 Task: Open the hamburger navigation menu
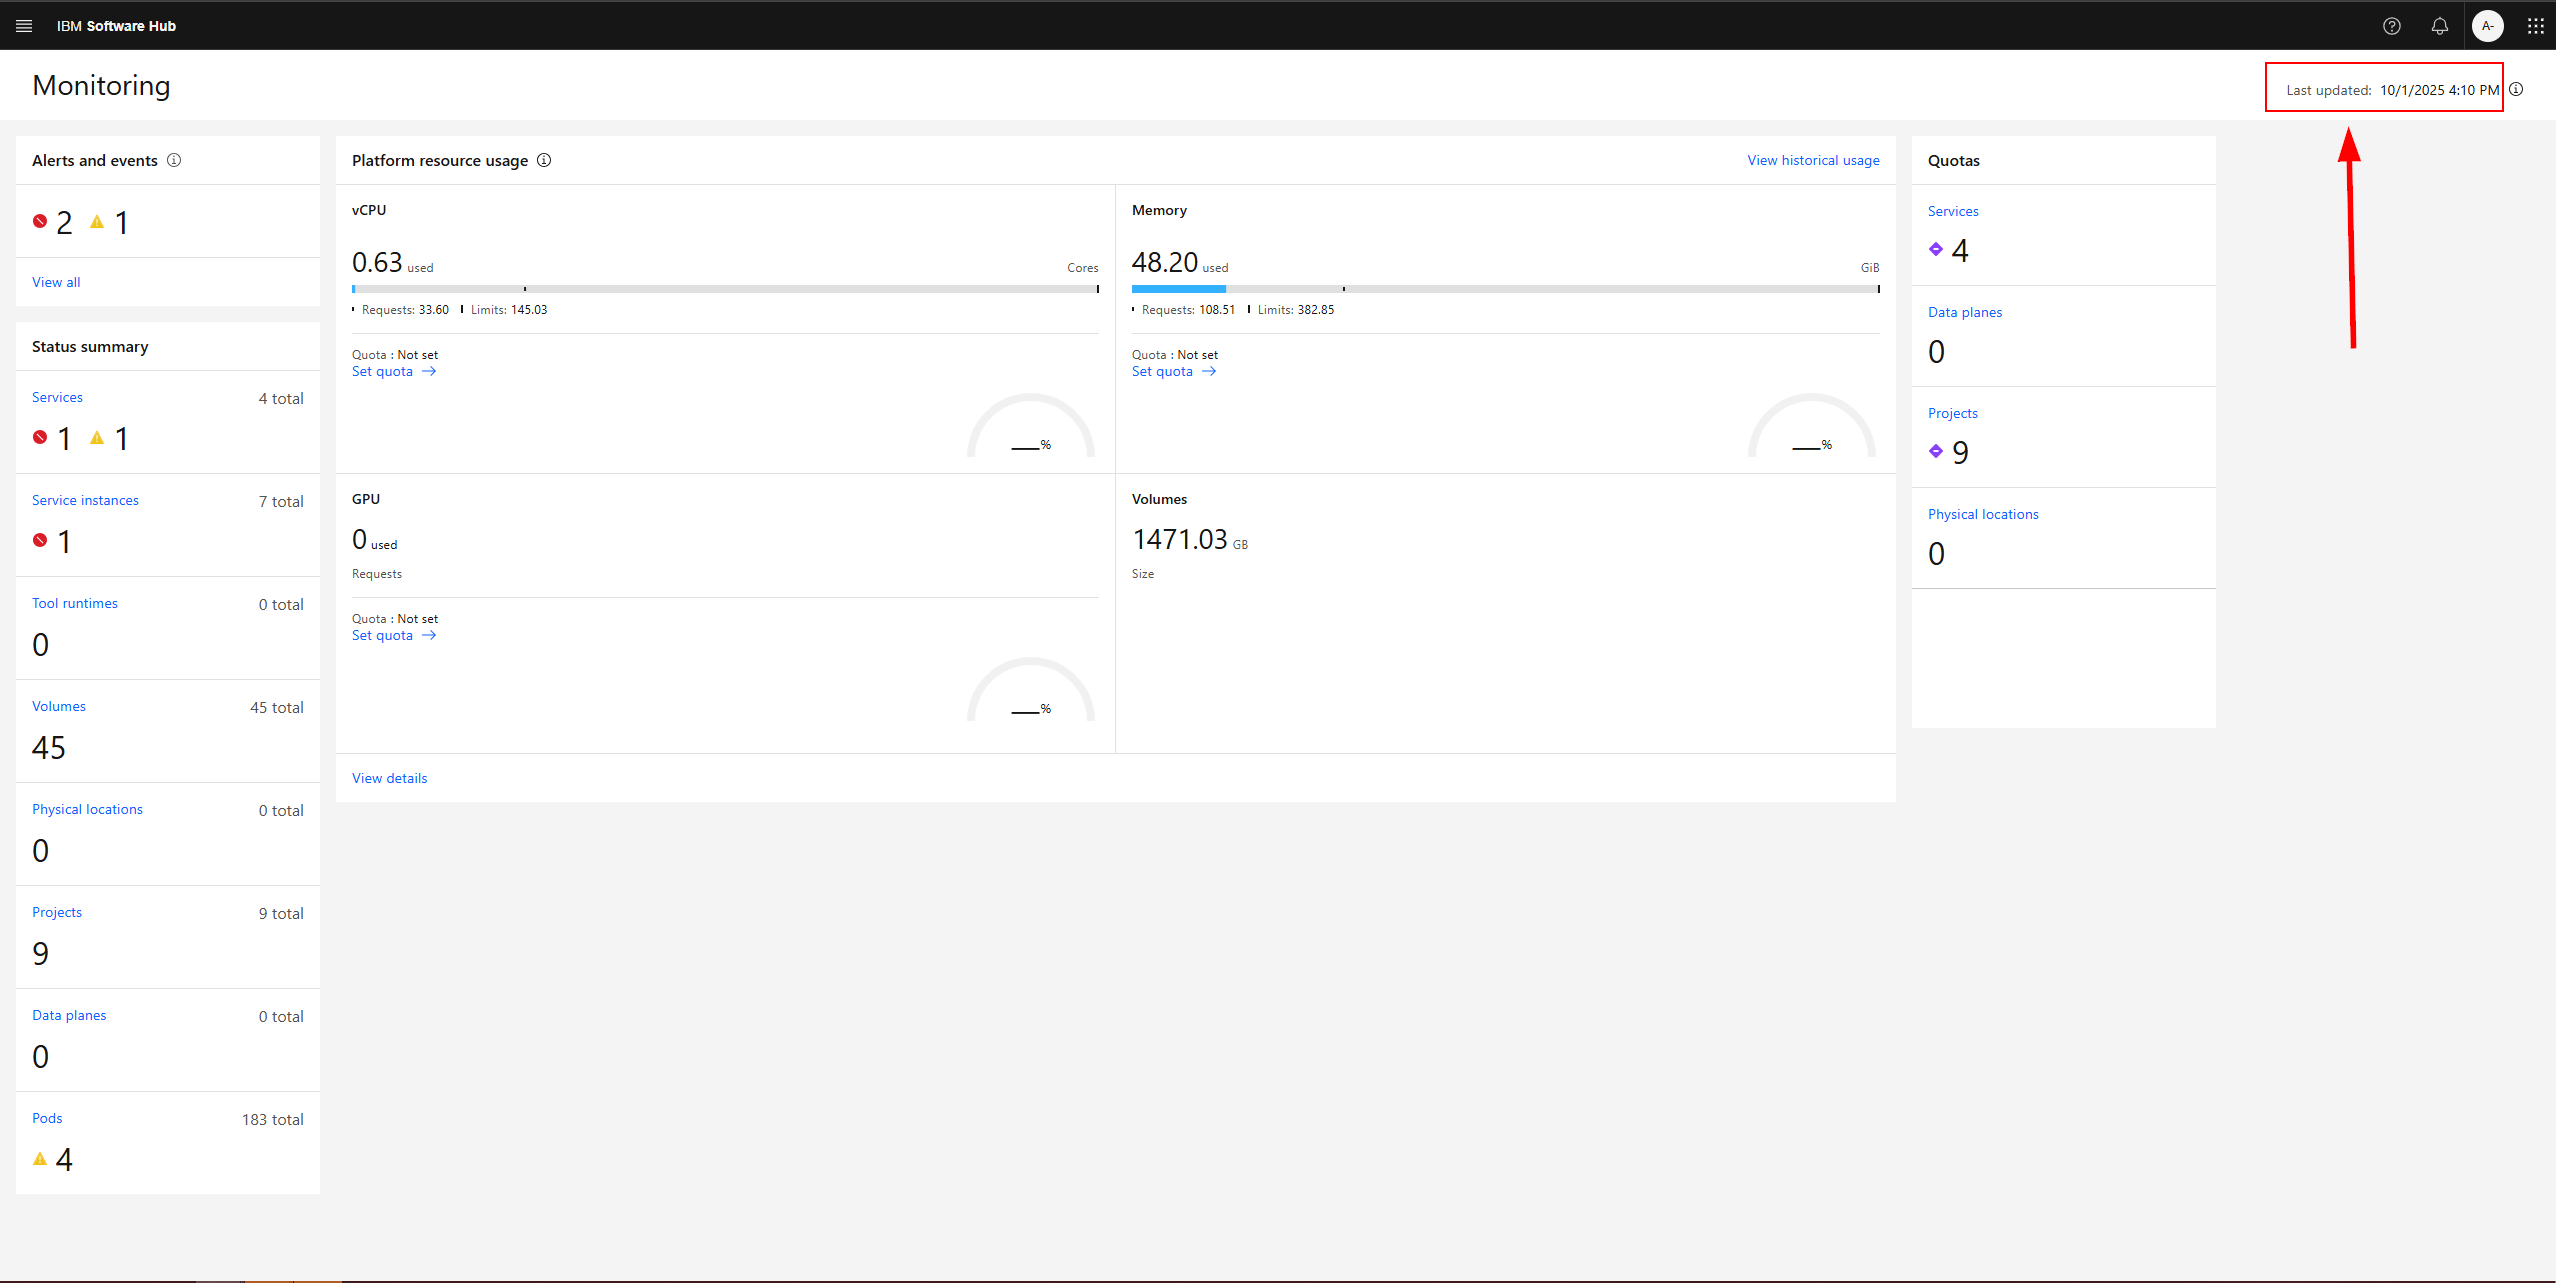pos(24,26)
